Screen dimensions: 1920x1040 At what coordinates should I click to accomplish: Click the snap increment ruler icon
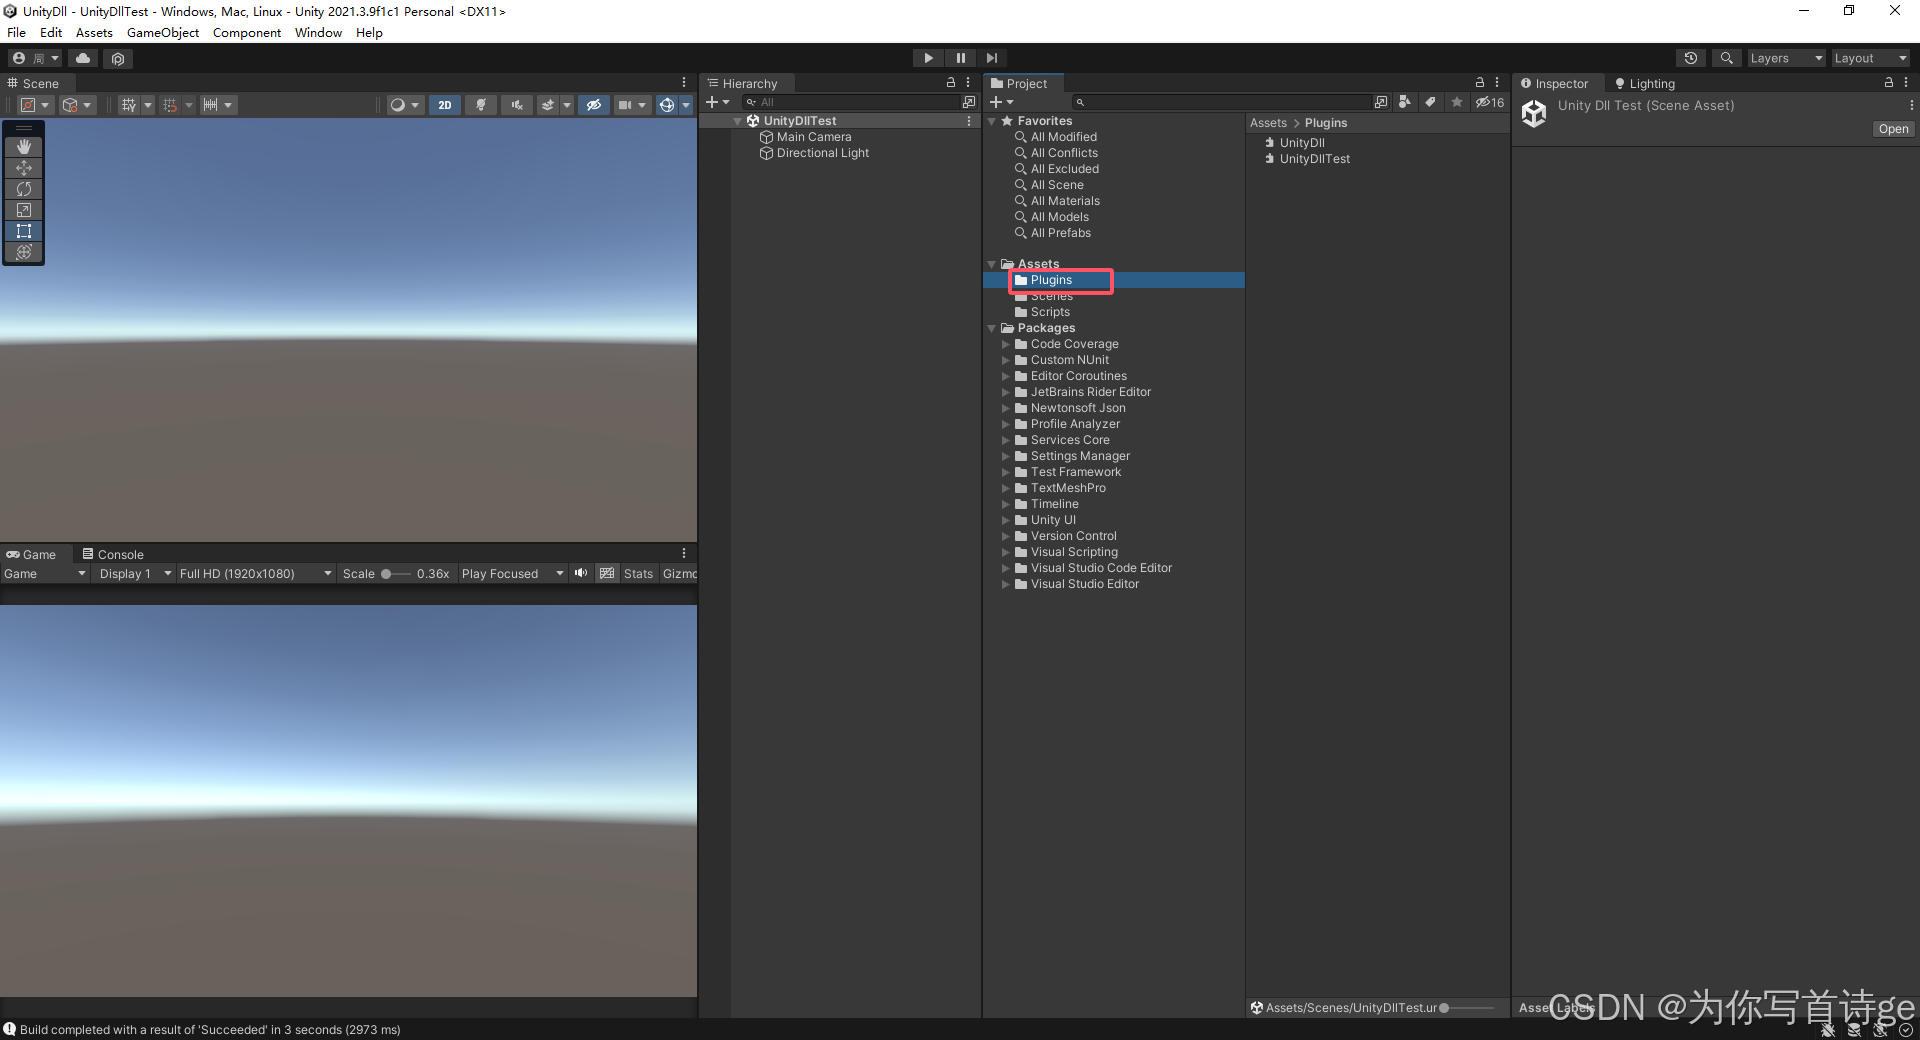[x=210, y=105]
